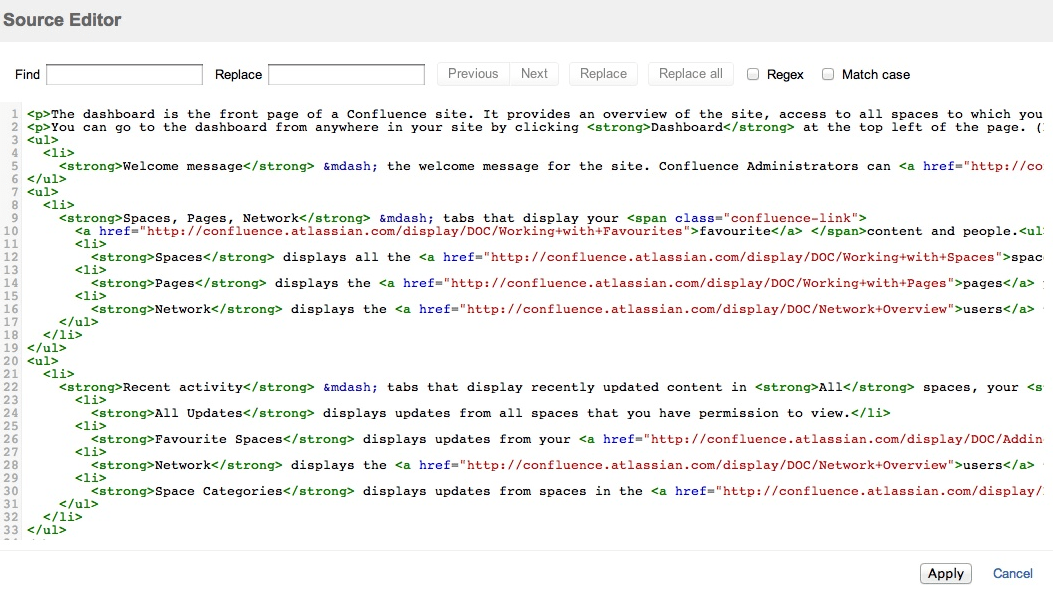Apply the source code changes

coord(945,573)
